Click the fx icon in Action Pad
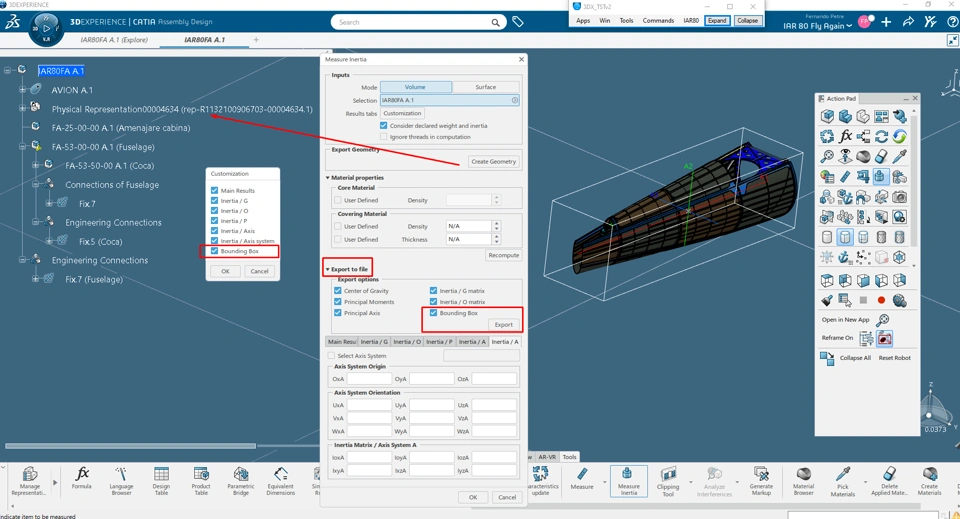This screenshot has width=960, height=519. (x=845, y=136)
